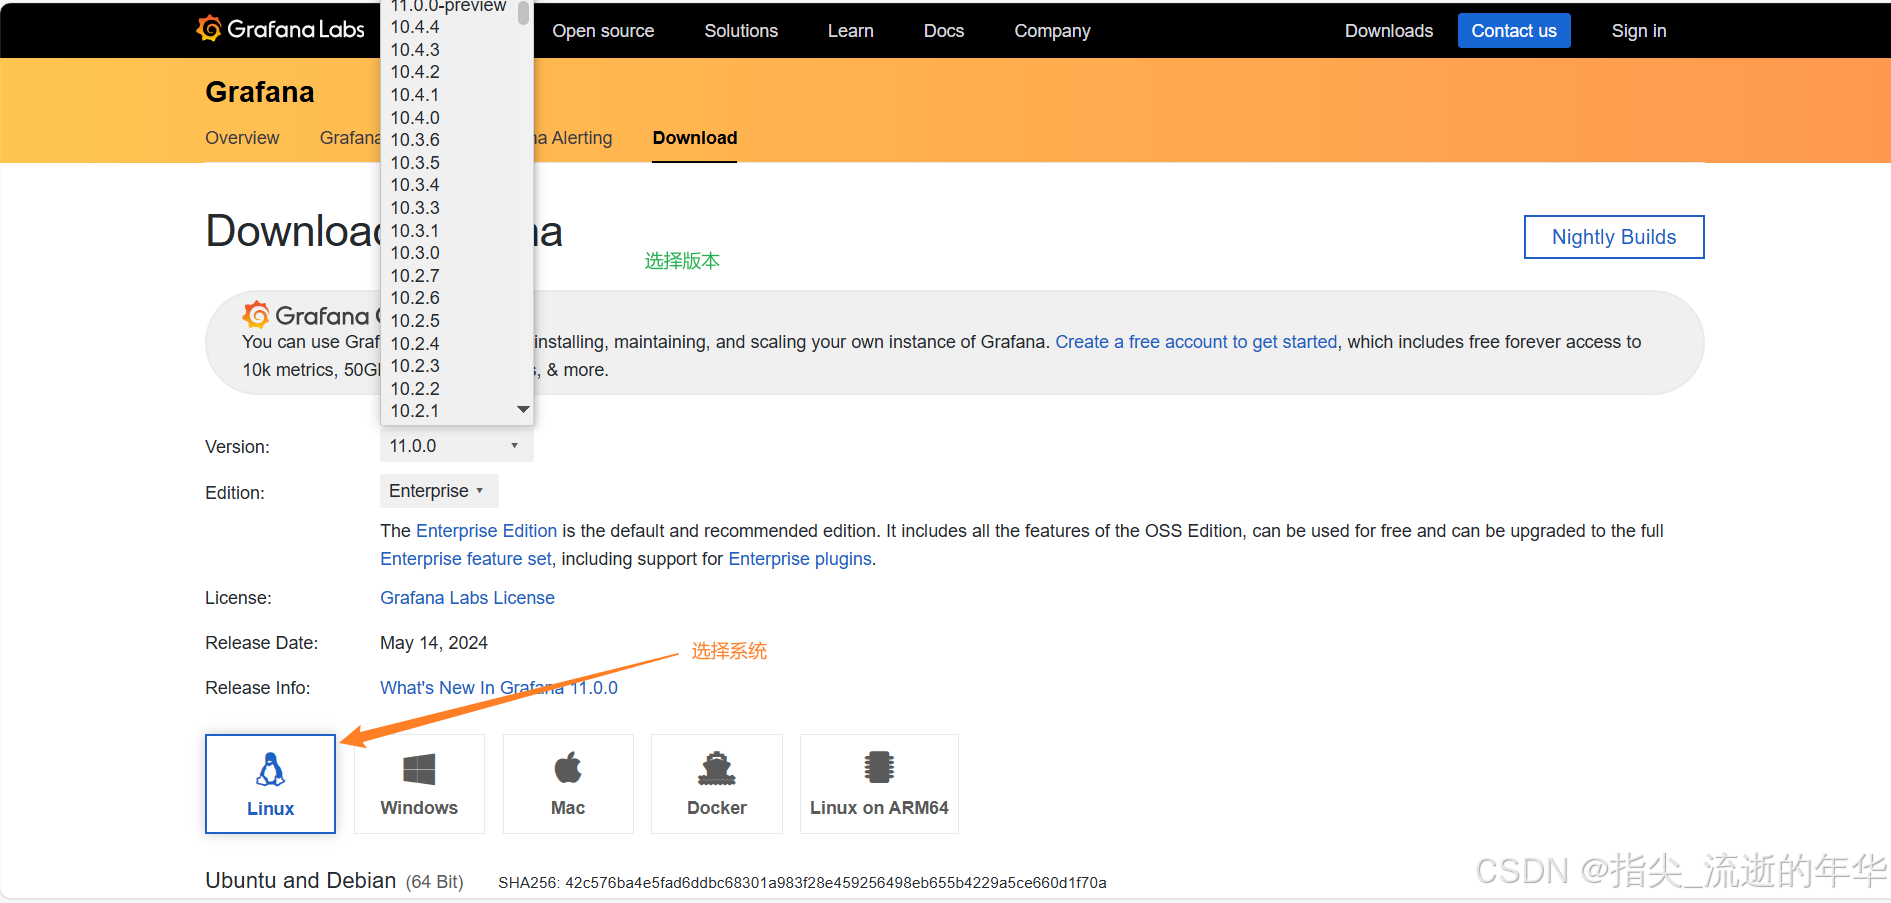Click Create a free account link
This screenshot has width=1891, height=903.
pos(1196,342)
